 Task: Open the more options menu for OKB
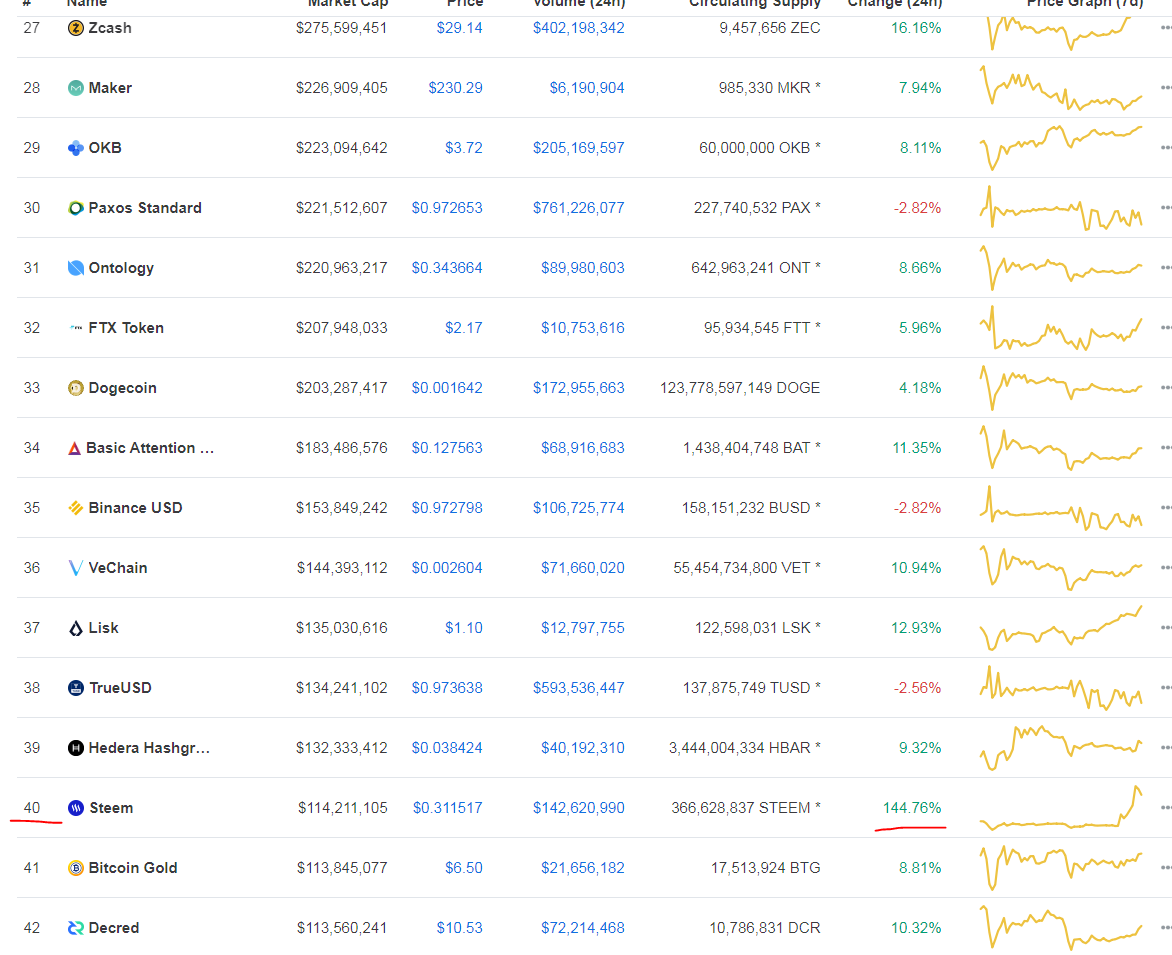1165,148
